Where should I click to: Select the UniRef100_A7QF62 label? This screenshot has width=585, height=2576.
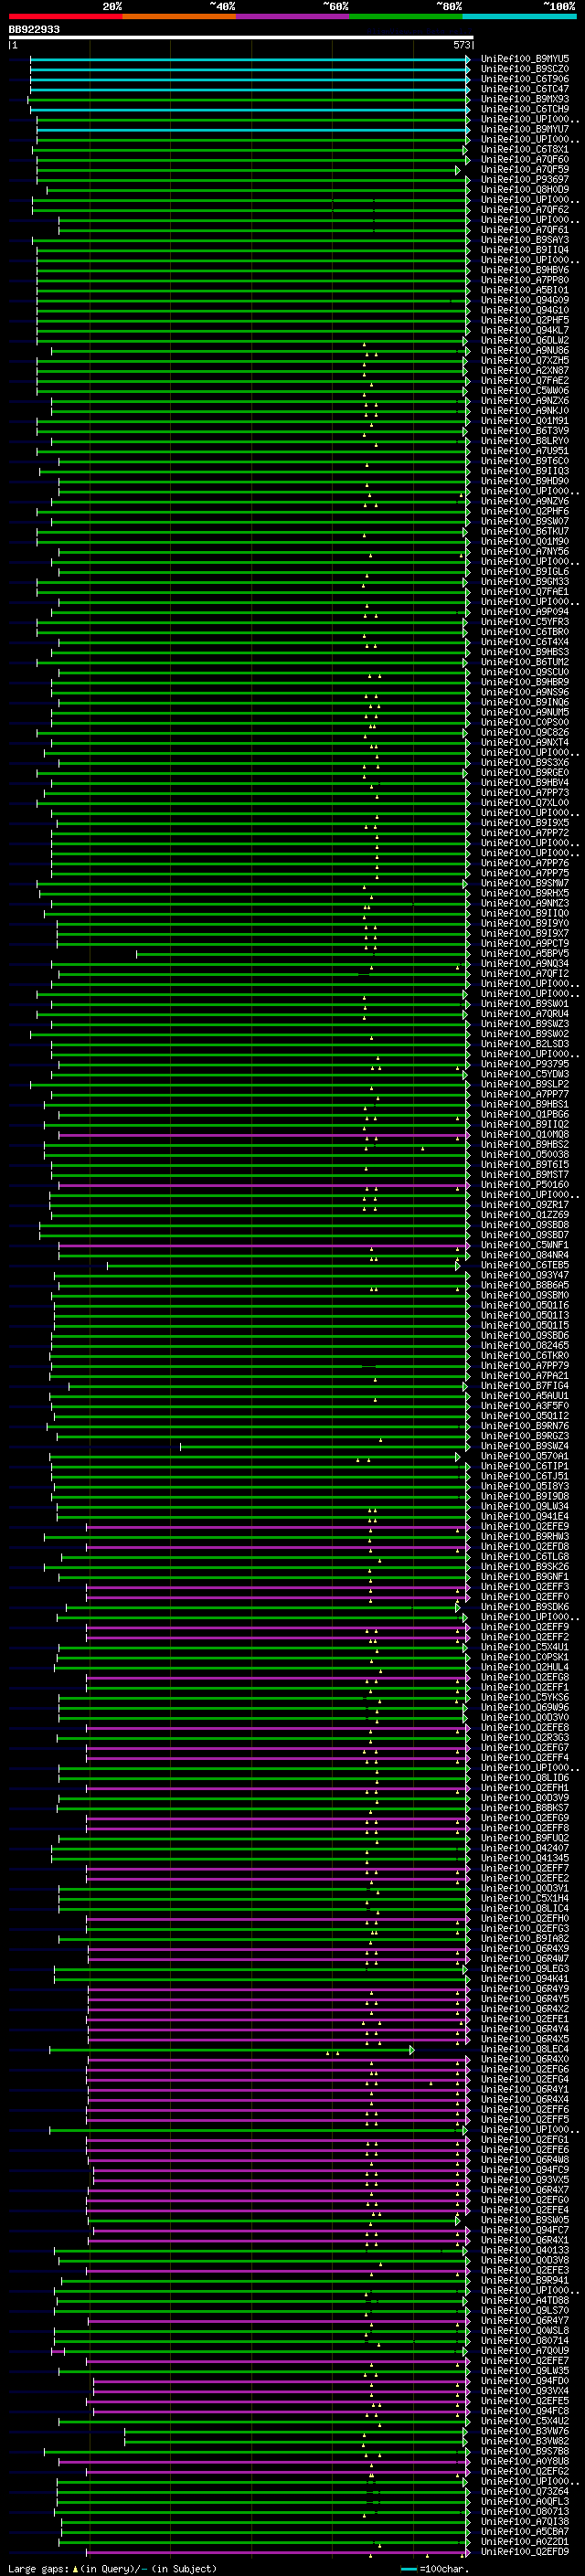pyautogui.click(x=525, y=209)
